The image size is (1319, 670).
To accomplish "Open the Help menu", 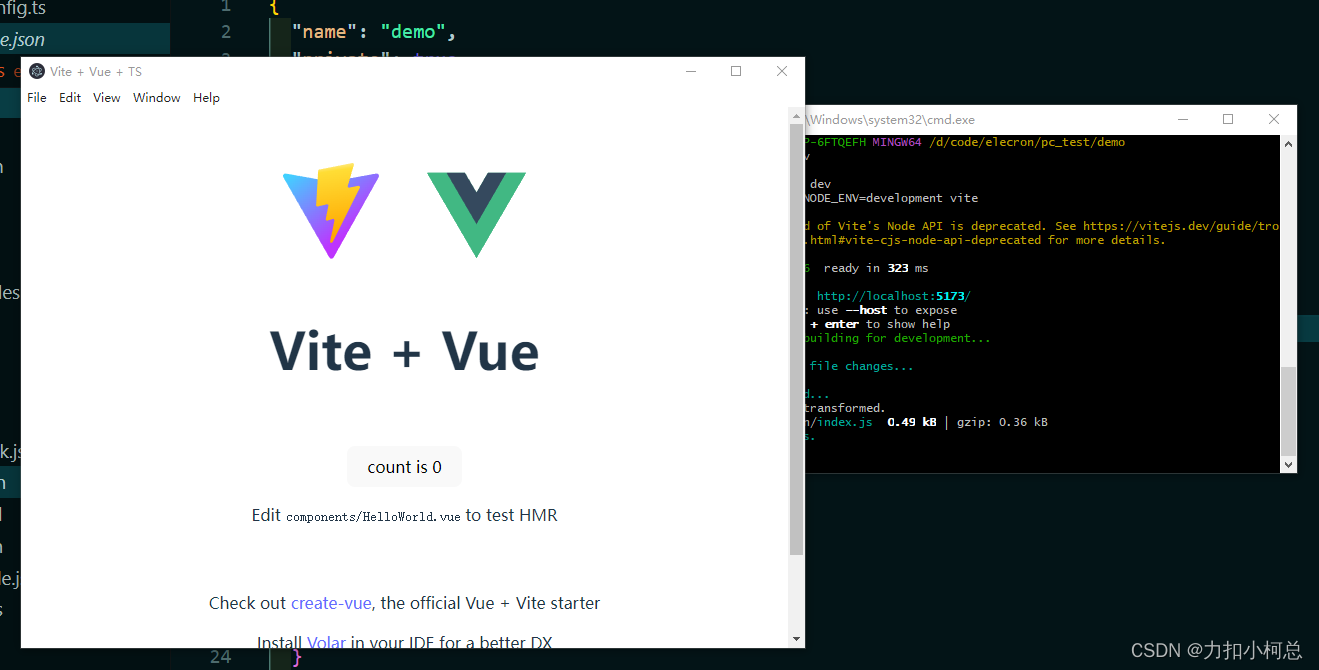I will point(206,98).
